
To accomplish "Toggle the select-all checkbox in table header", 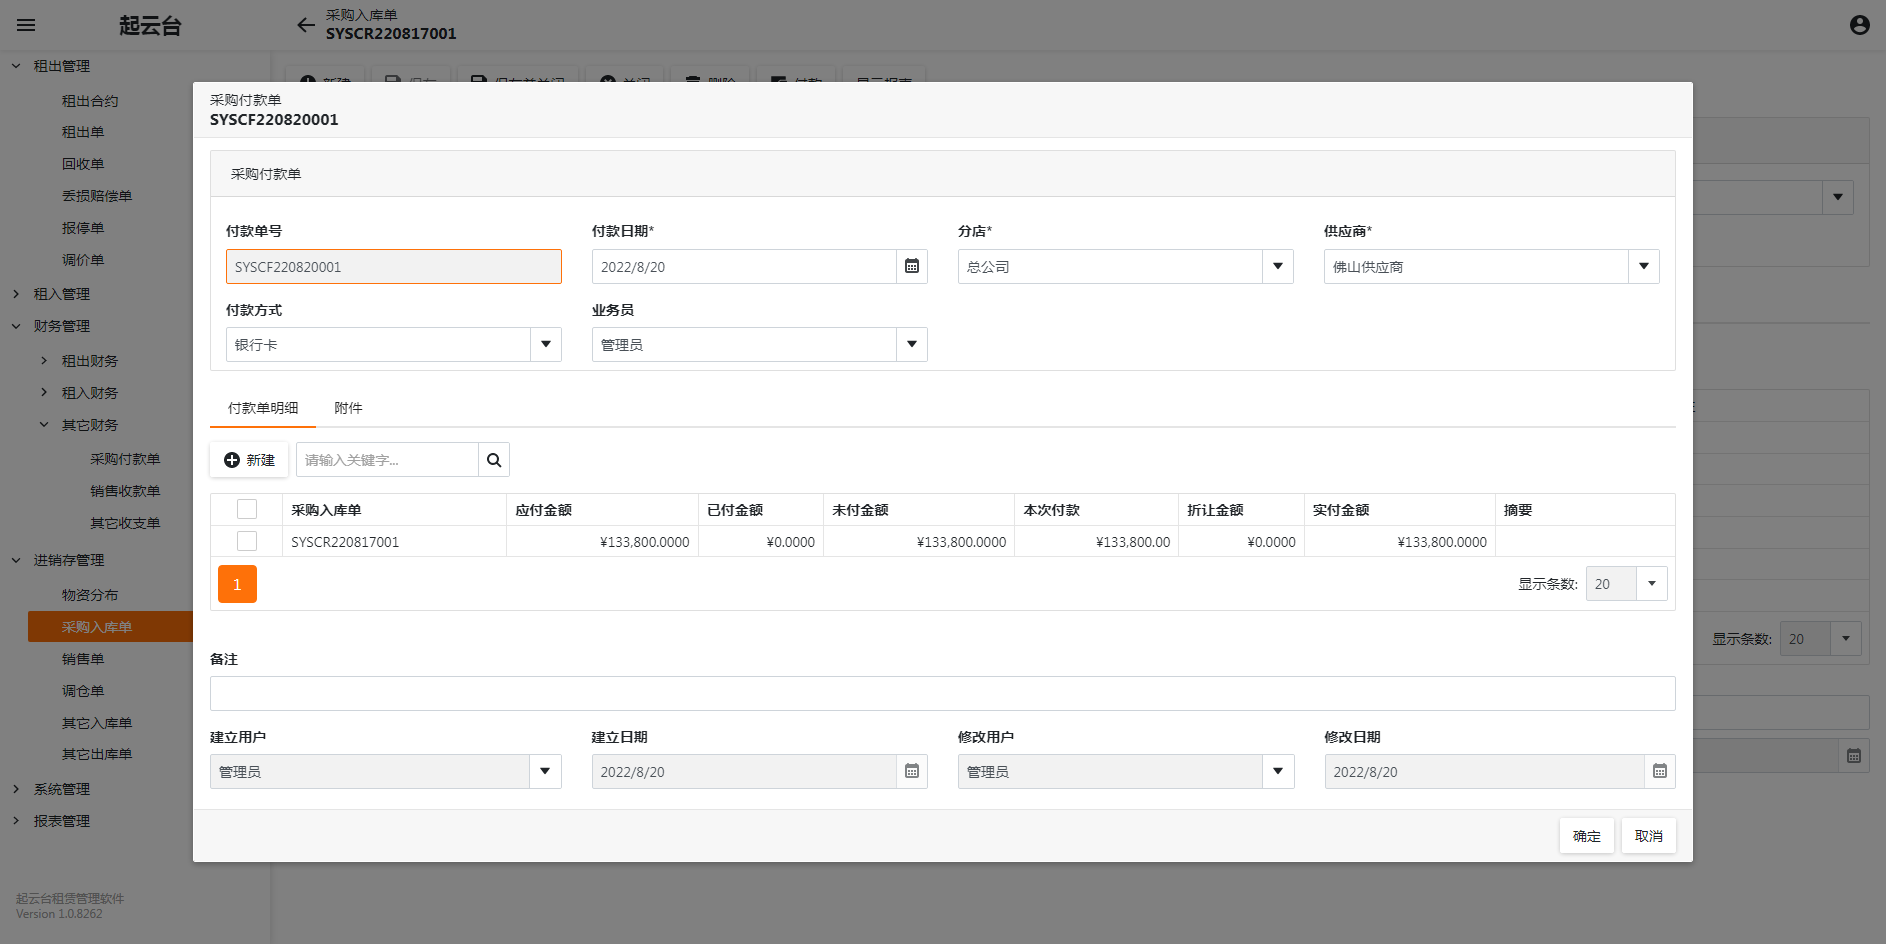I will (247, 509).
